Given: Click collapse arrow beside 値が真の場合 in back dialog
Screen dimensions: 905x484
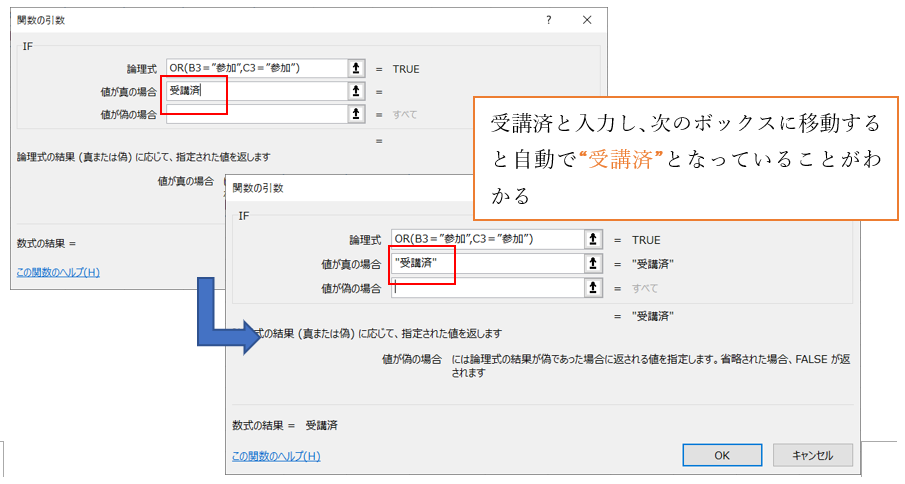Looking at the screenshot, I should [354, 91].
